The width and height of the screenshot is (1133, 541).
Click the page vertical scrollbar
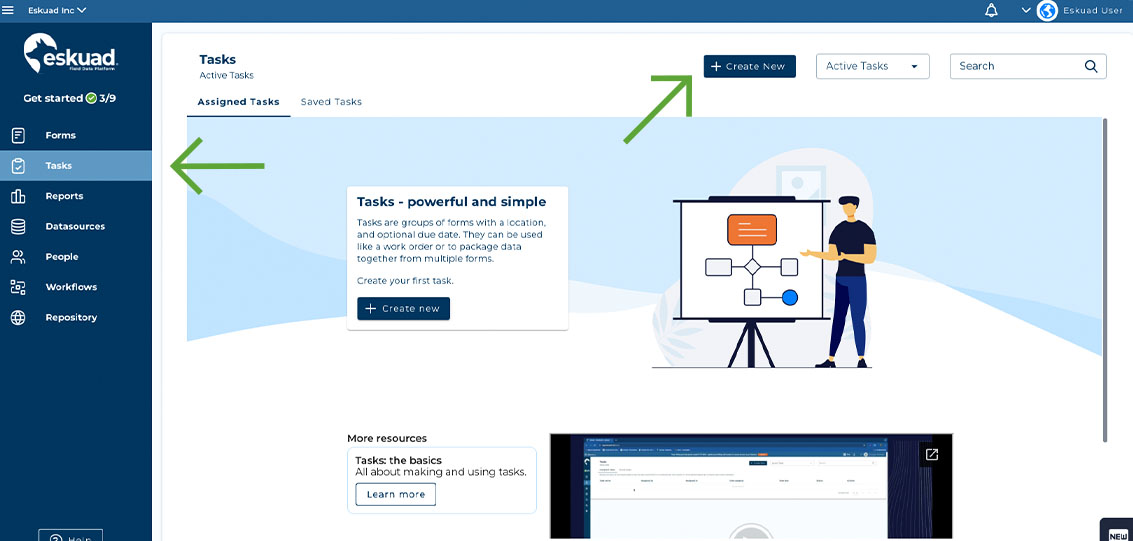click(1105, 279)
